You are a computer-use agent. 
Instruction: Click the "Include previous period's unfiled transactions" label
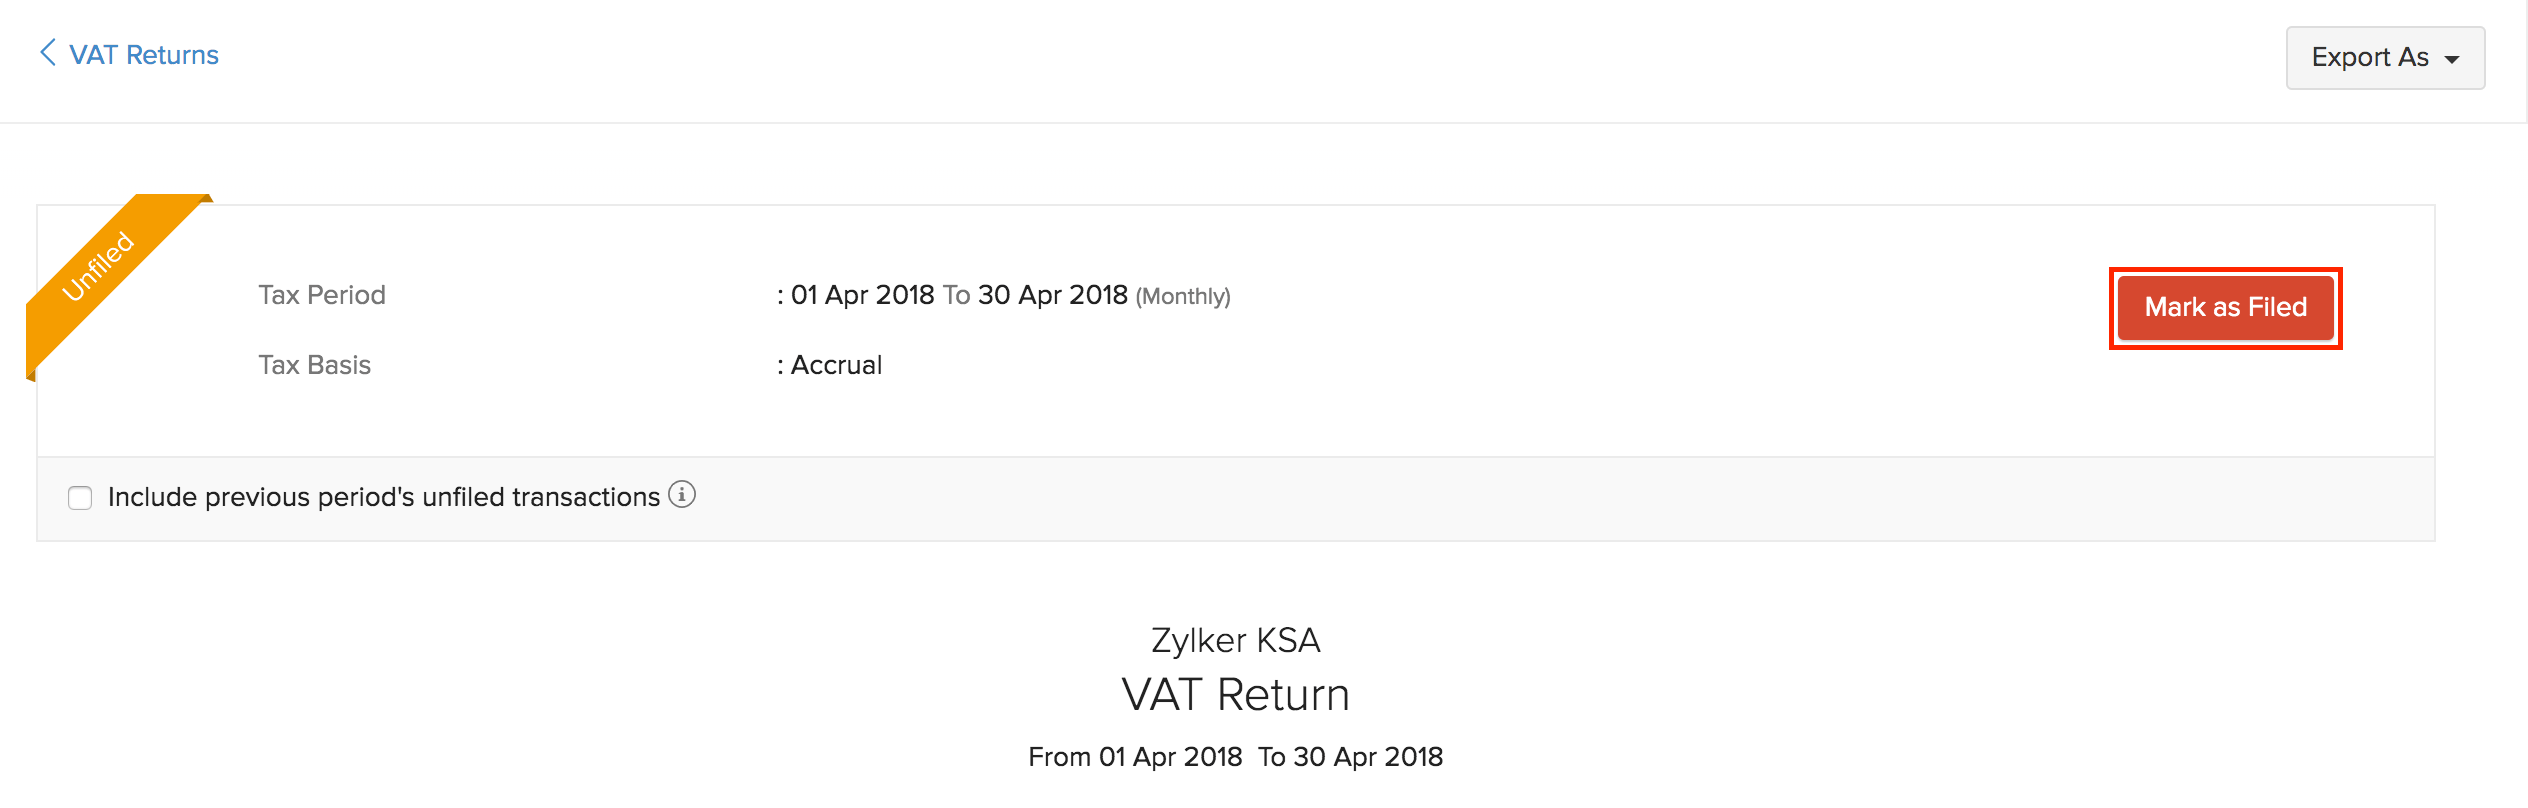(383, 498)
